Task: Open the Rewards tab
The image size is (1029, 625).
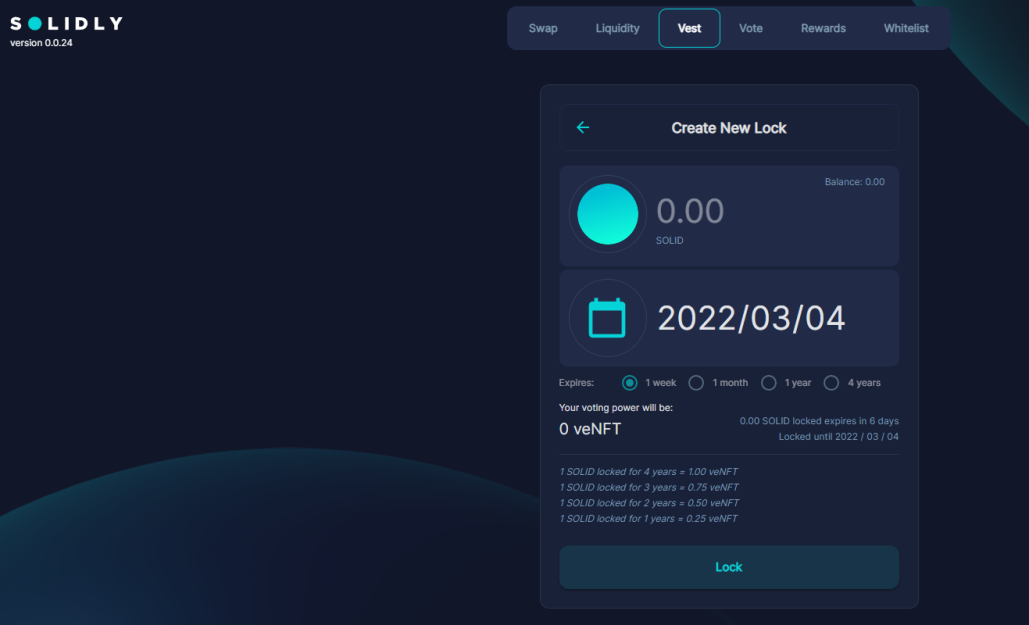Action: [823, 28]
